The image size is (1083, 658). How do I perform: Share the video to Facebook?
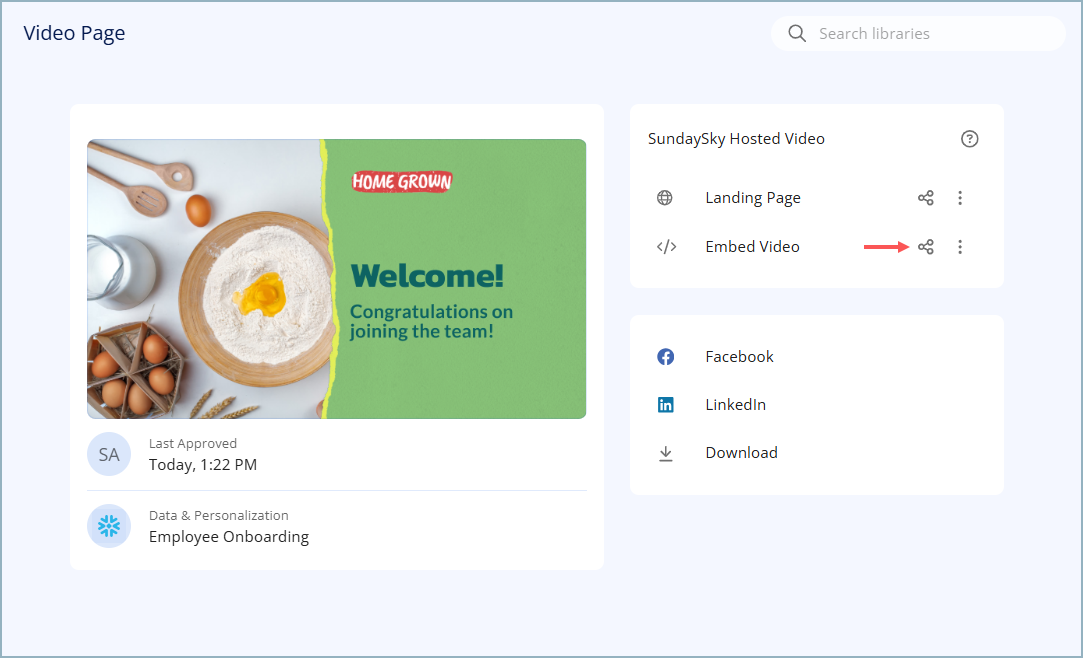click(739, 357)
